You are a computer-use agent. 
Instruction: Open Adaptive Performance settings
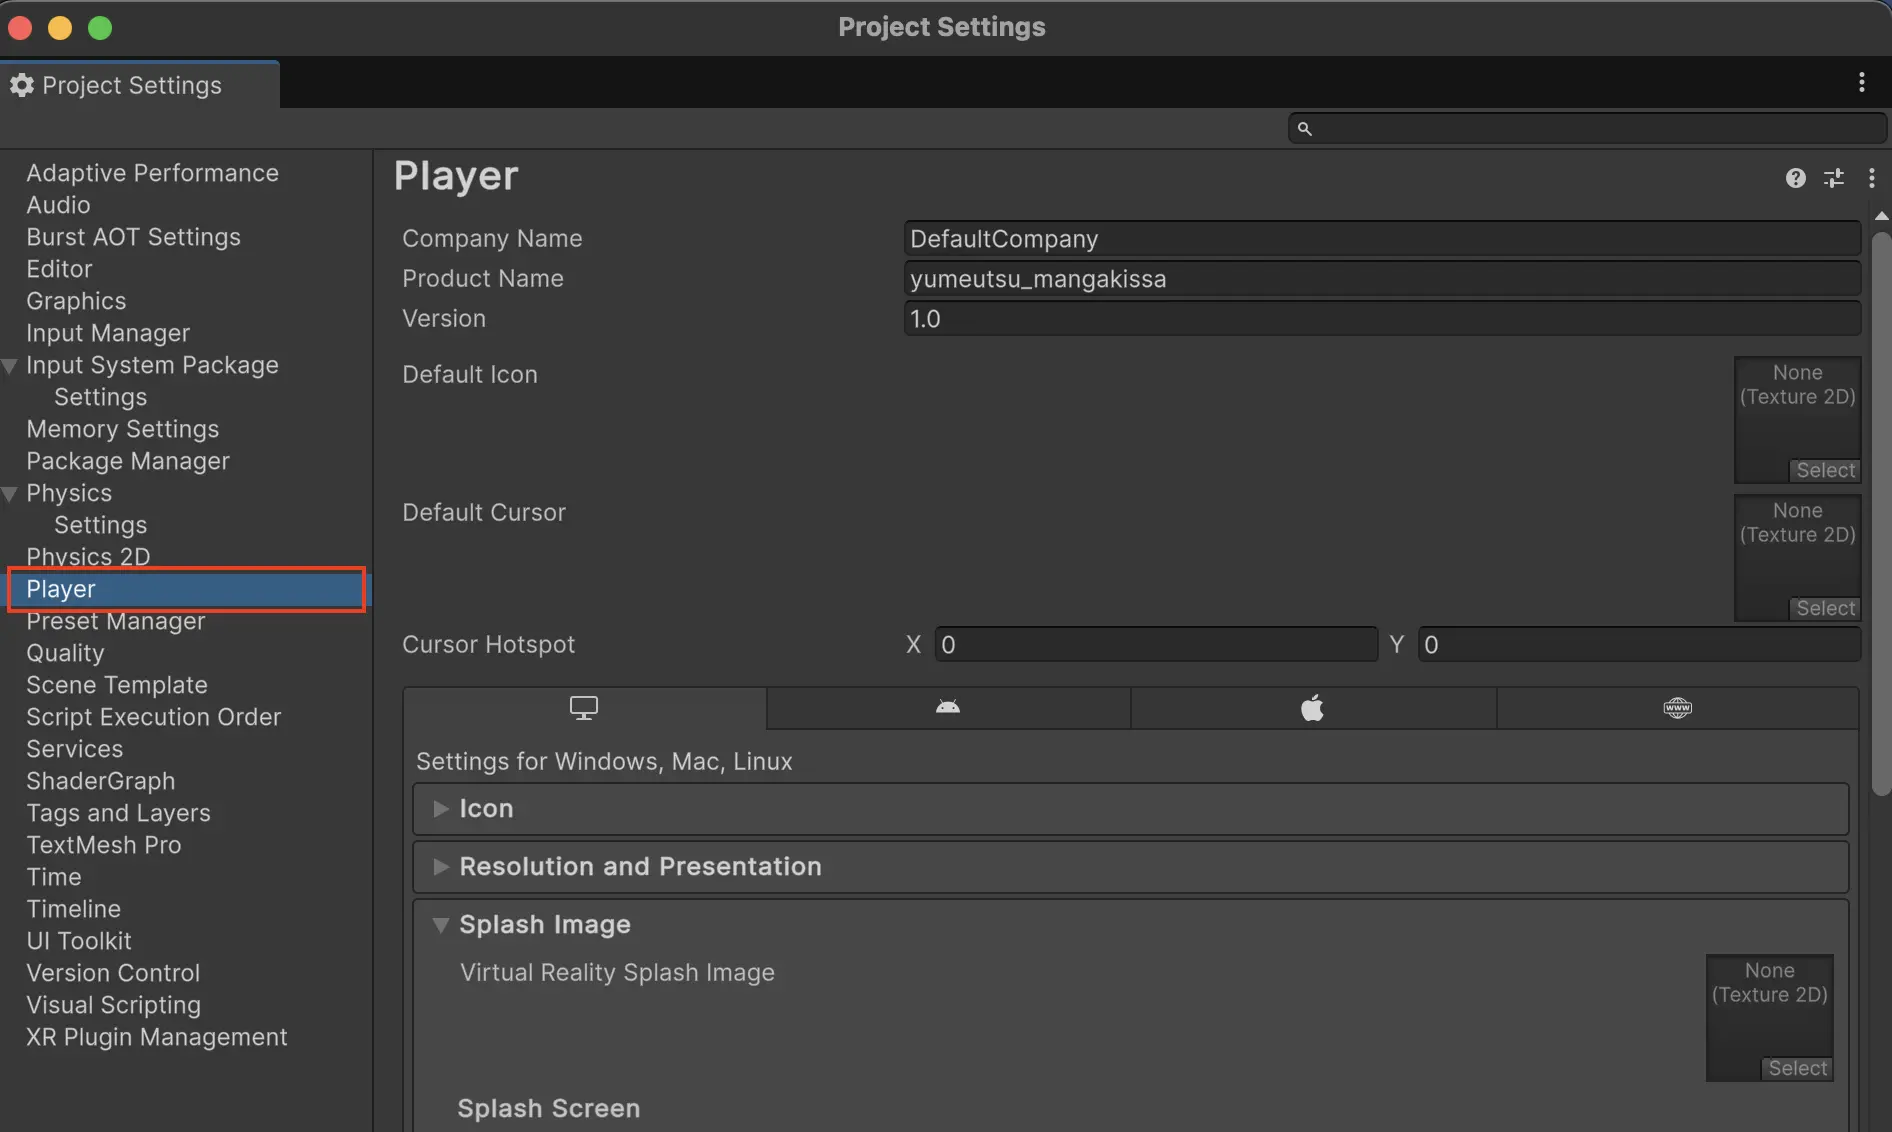(x=152, y=173)
